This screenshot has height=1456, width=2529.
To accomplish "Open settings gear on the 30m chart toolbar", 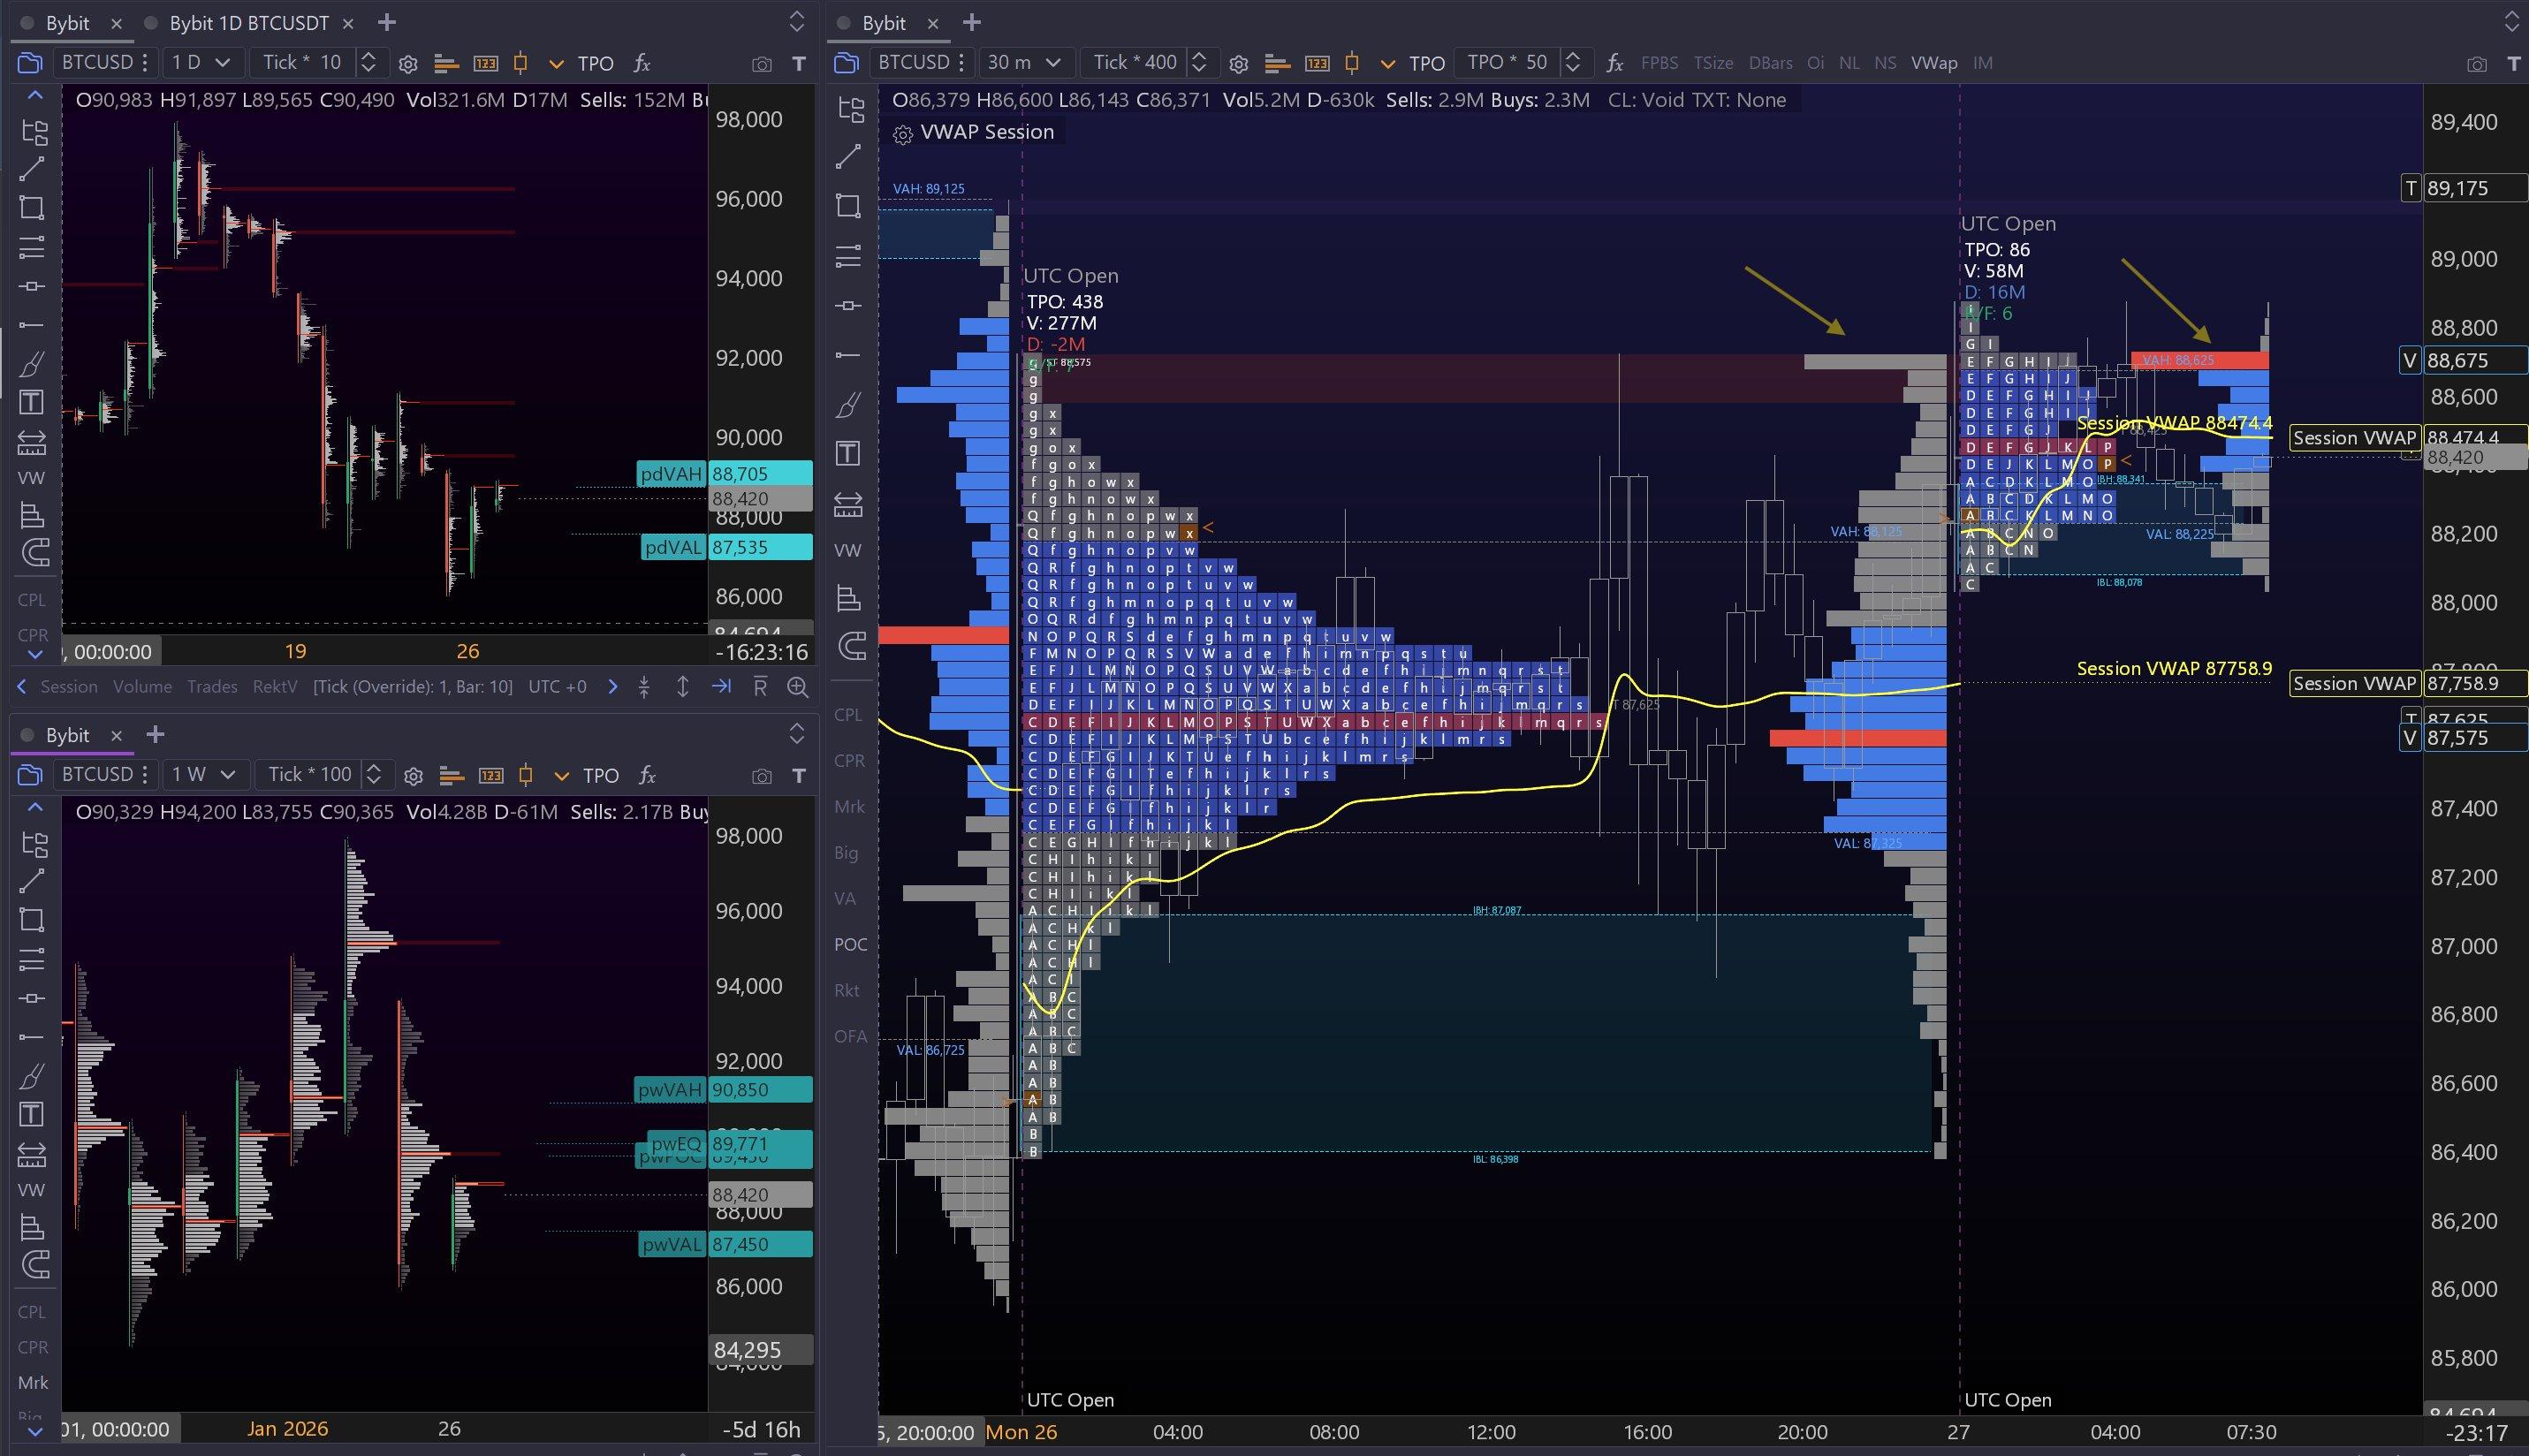I will pyautogui.click(x=1238, y=64).
